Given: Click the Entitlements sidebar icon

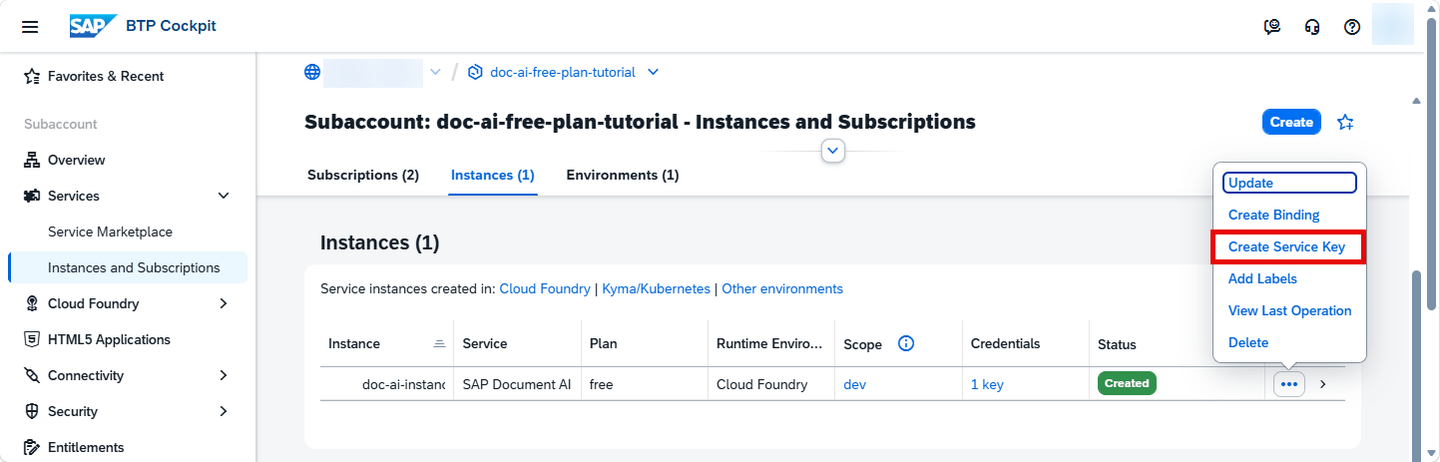Looking at the screenshot, I should (x=31, y=448).
